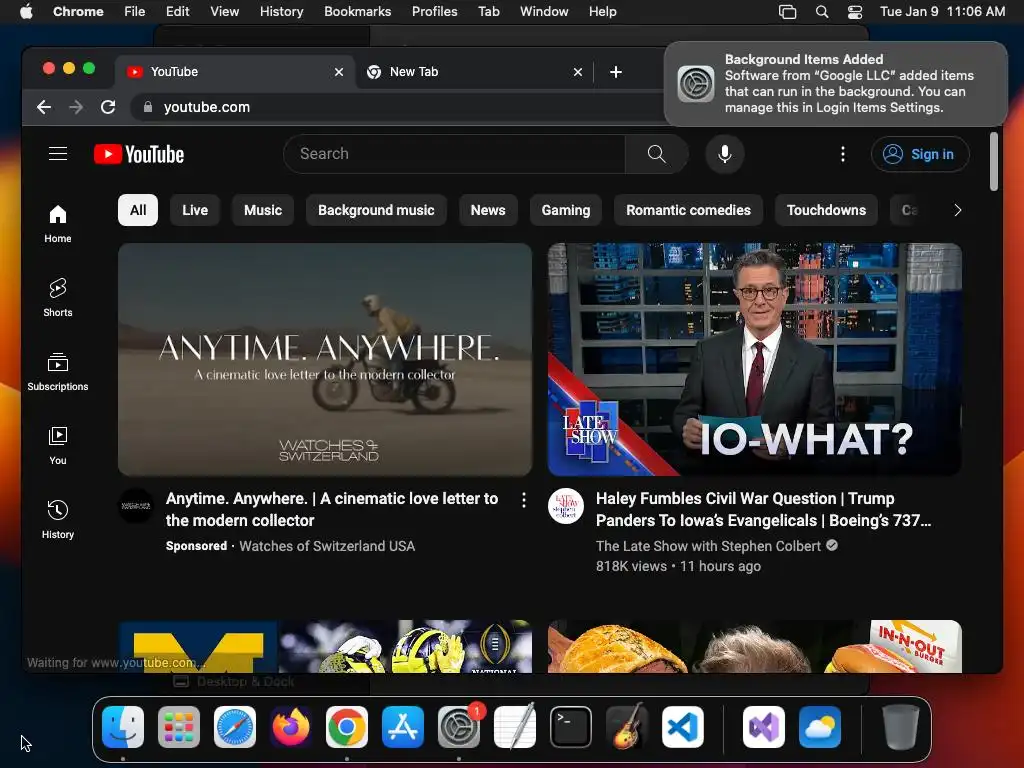Go to Home in the sidebar
The height and width of the screenshot is (768, 1024).
(57, 224)
